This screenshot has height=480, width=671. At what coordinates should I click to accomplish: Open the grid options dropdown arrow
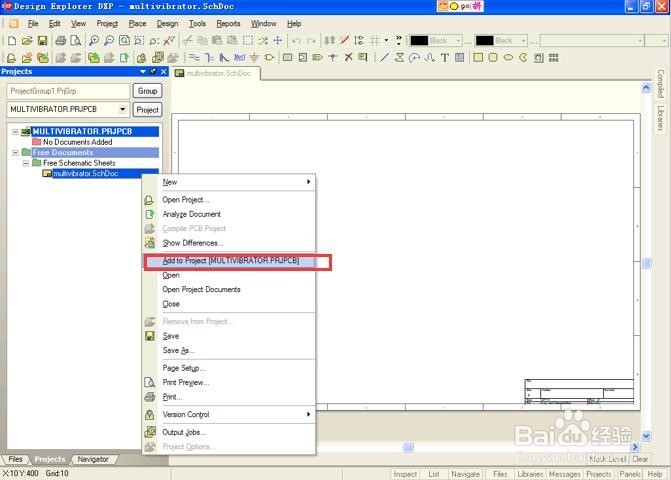click(386, 41)
